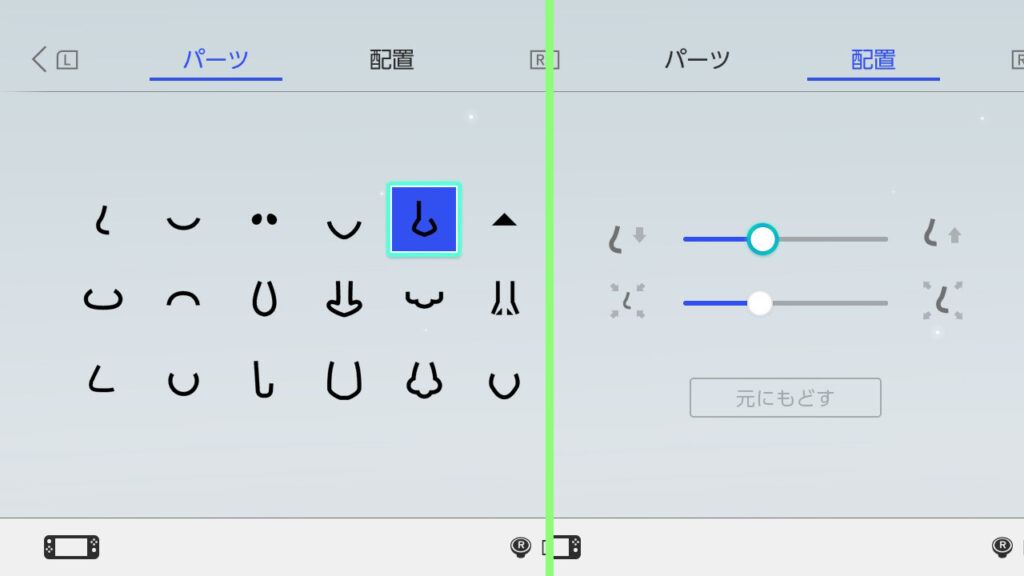Select the highlighted nose in blue square
The image size is (1024, 576).
click(424, 219)
